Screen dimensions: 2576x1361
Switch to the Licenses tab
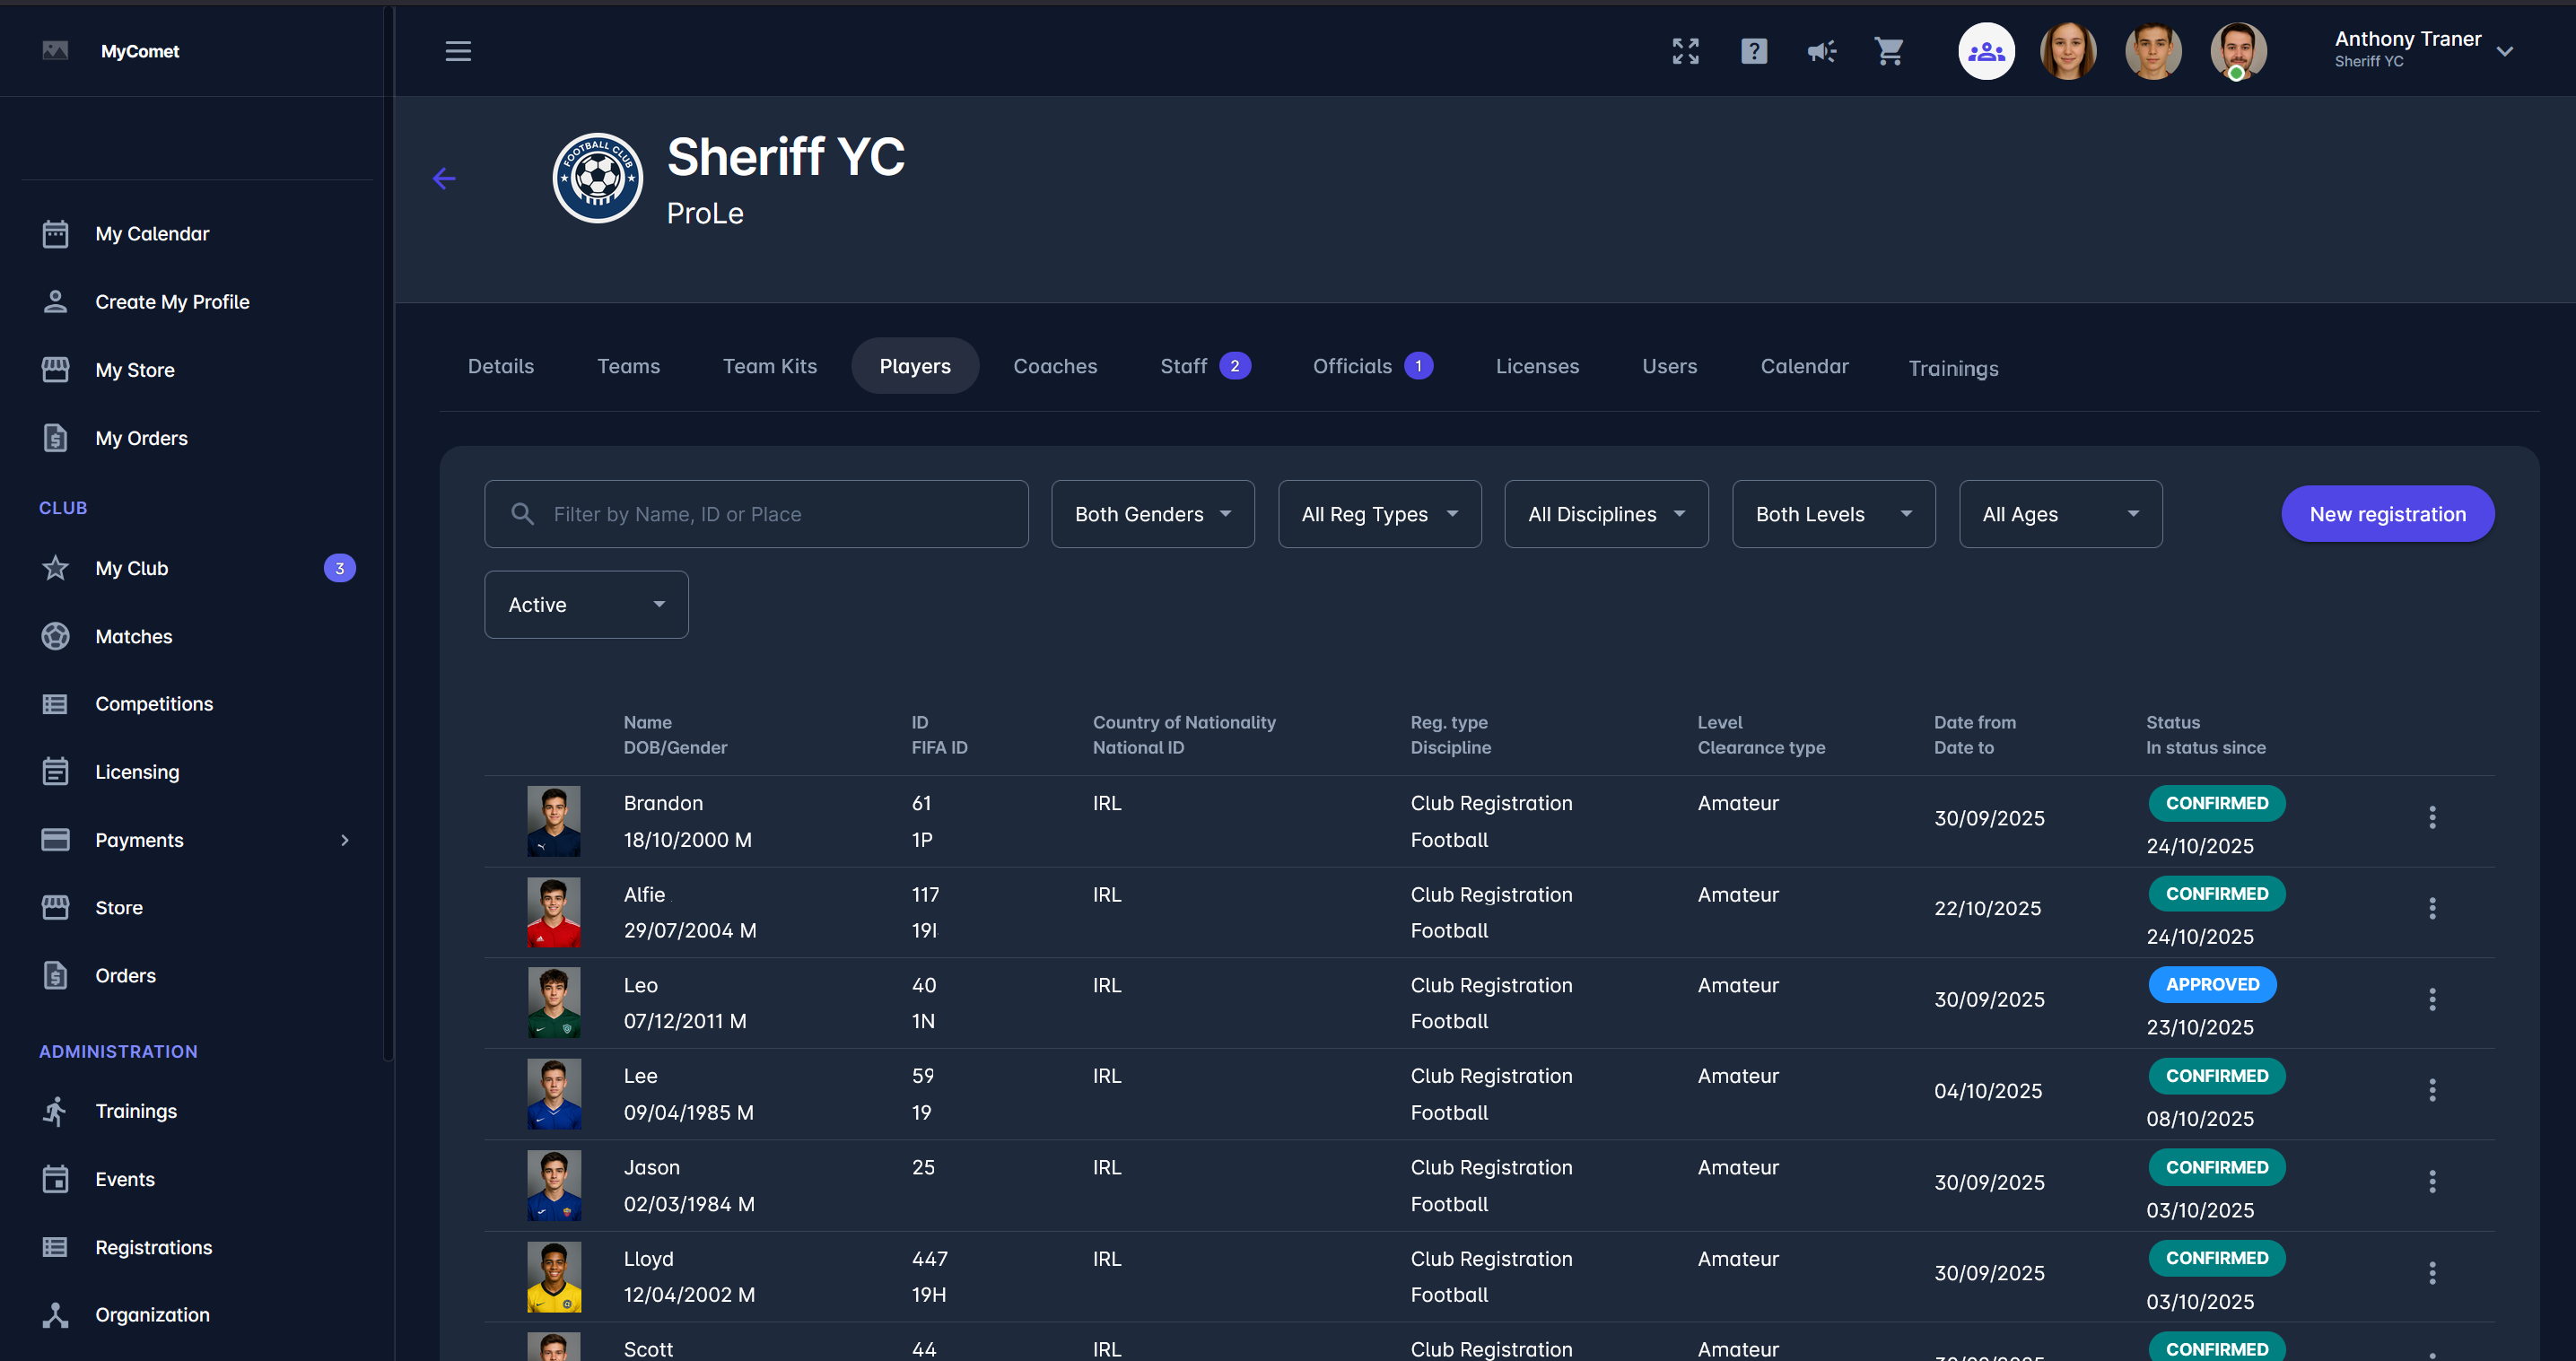pos(1536,366)
